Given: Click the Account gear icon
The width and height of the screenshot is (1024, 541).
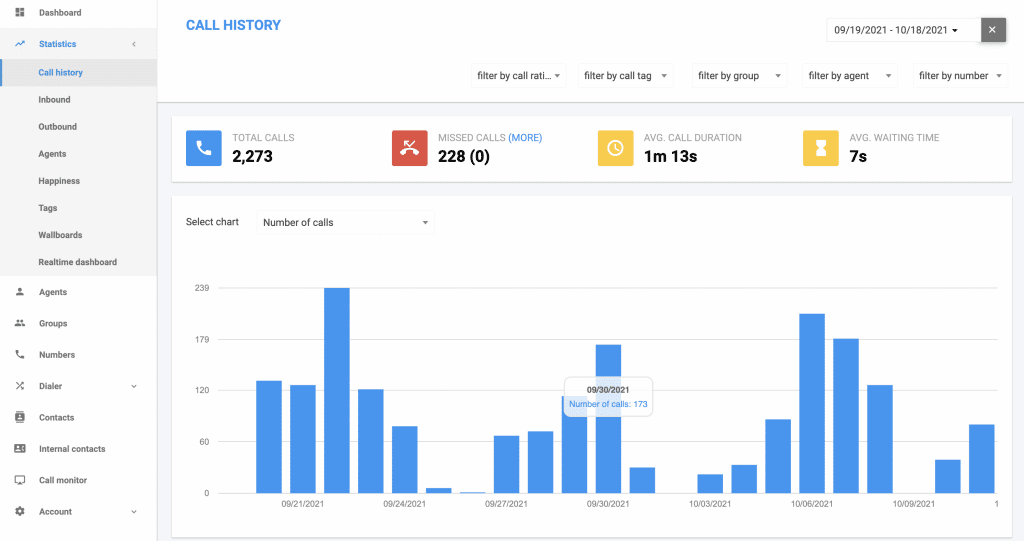Looking at the screenshot, I should pyautogui.click(x=20, y=511).
